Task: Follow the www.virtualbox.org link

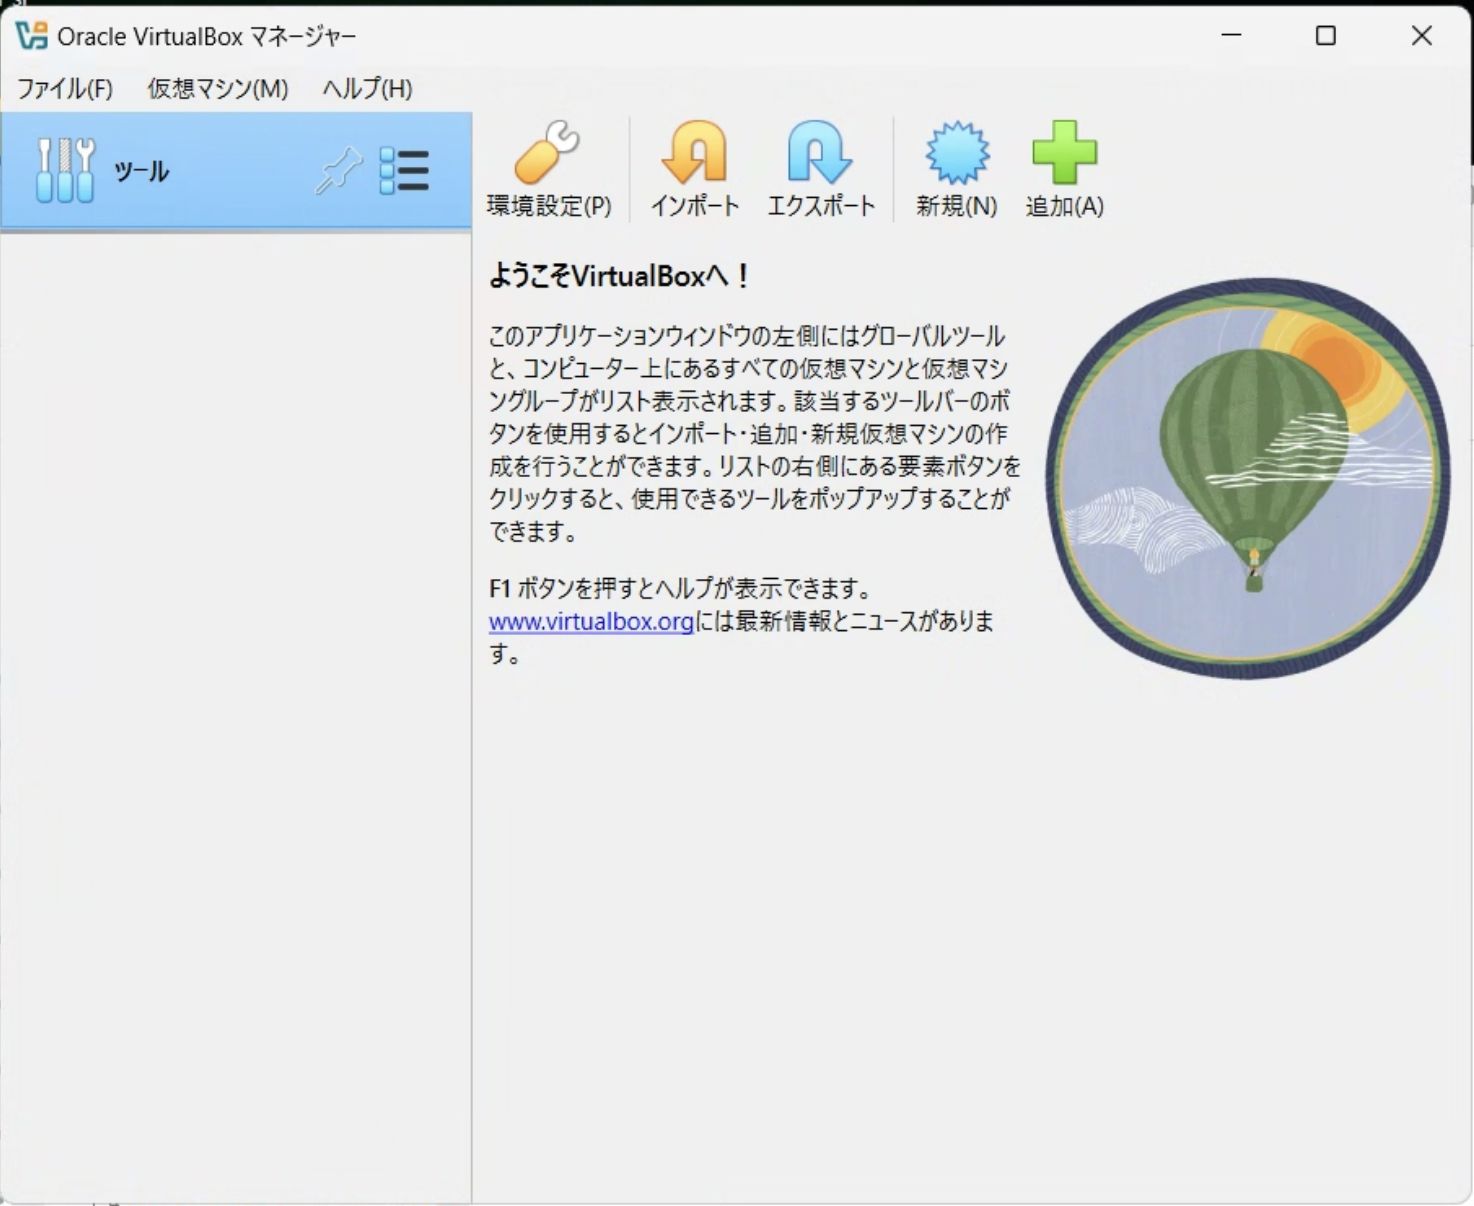Action: pyautogui.click(x=591, y=621)
